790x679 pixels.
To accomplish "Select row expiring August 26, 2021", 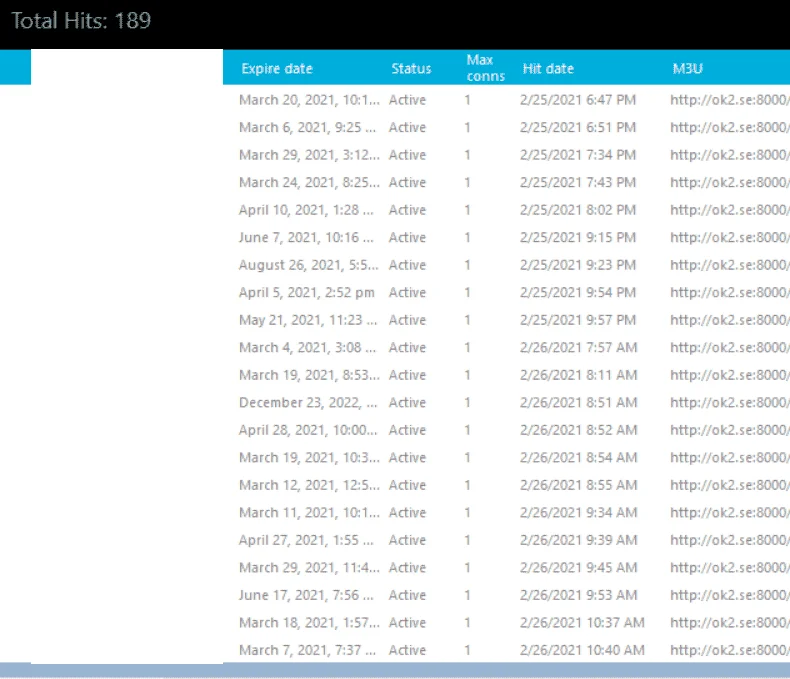I will click(x=506, y=265).
